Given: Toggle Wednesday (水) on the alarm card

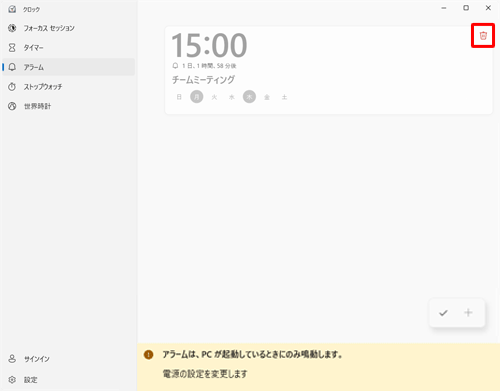Looking at the screenshot, I should [232, 97].
